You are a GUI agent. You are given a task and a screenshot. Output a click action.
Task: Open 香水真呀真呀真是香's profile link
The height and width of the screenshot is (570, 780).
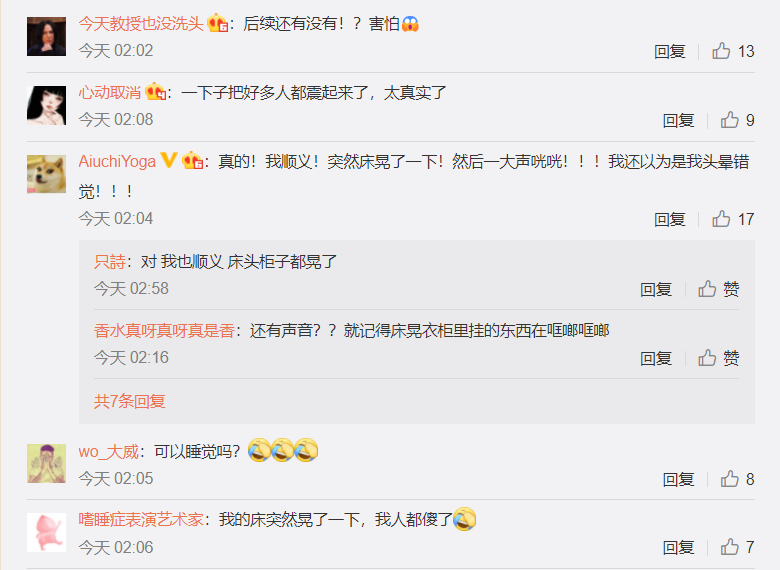(164, 331)
